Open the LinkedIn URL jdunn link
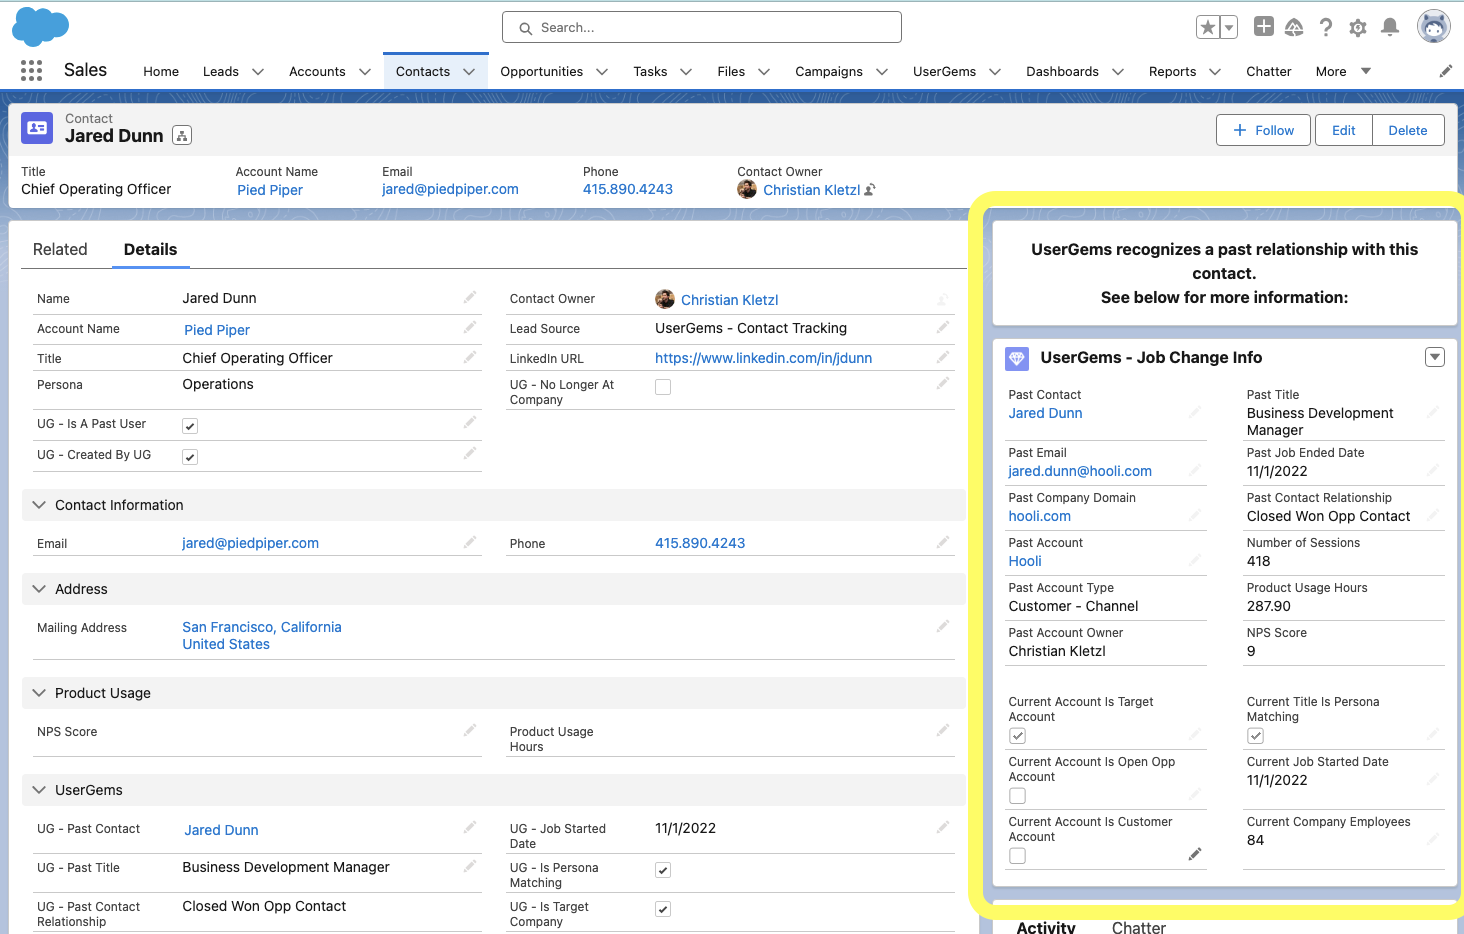Screen dimensions: 1464x934 tap(763, 358)
